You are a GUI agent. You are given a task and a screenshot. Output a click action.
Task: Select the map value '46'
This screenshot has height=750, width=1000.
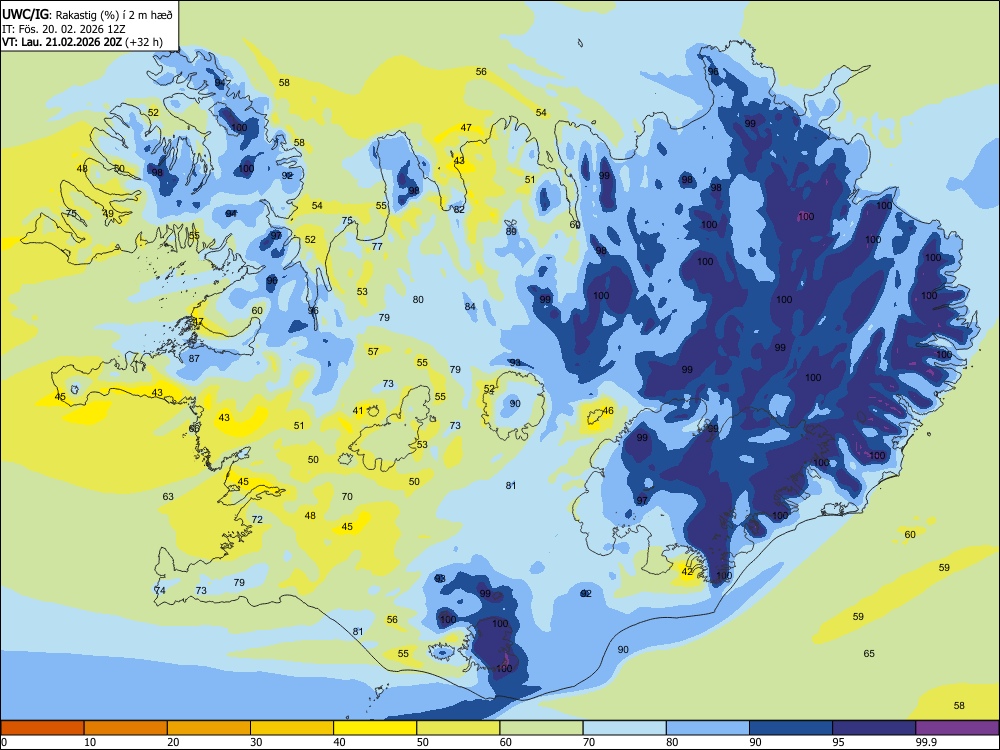coord(608,411)
